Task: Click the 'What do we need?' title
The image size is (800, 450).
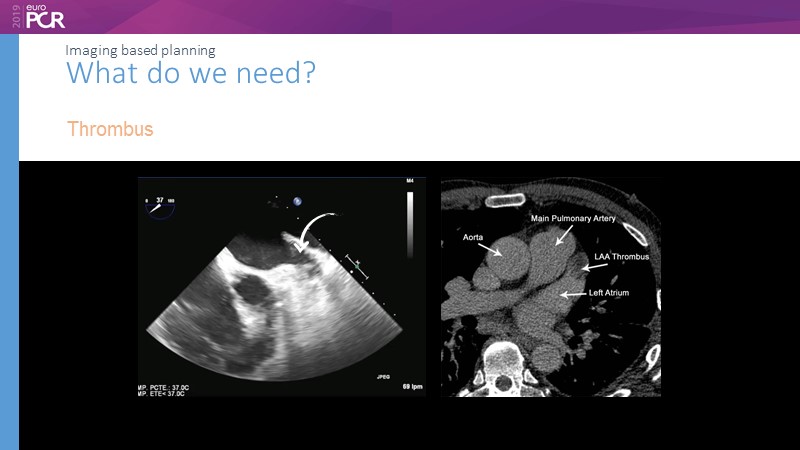Action: point(190,73)
